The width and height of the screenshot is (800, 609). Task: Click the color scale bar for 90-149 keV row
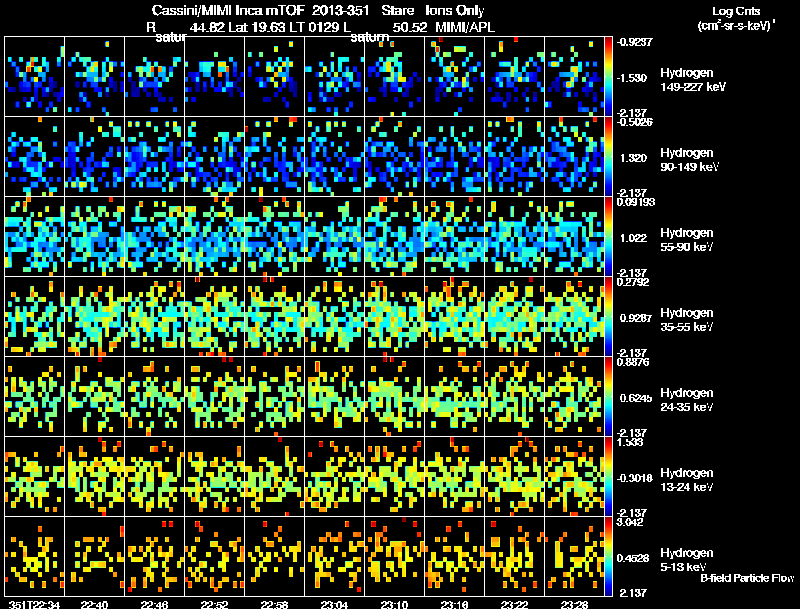(608, 157)
